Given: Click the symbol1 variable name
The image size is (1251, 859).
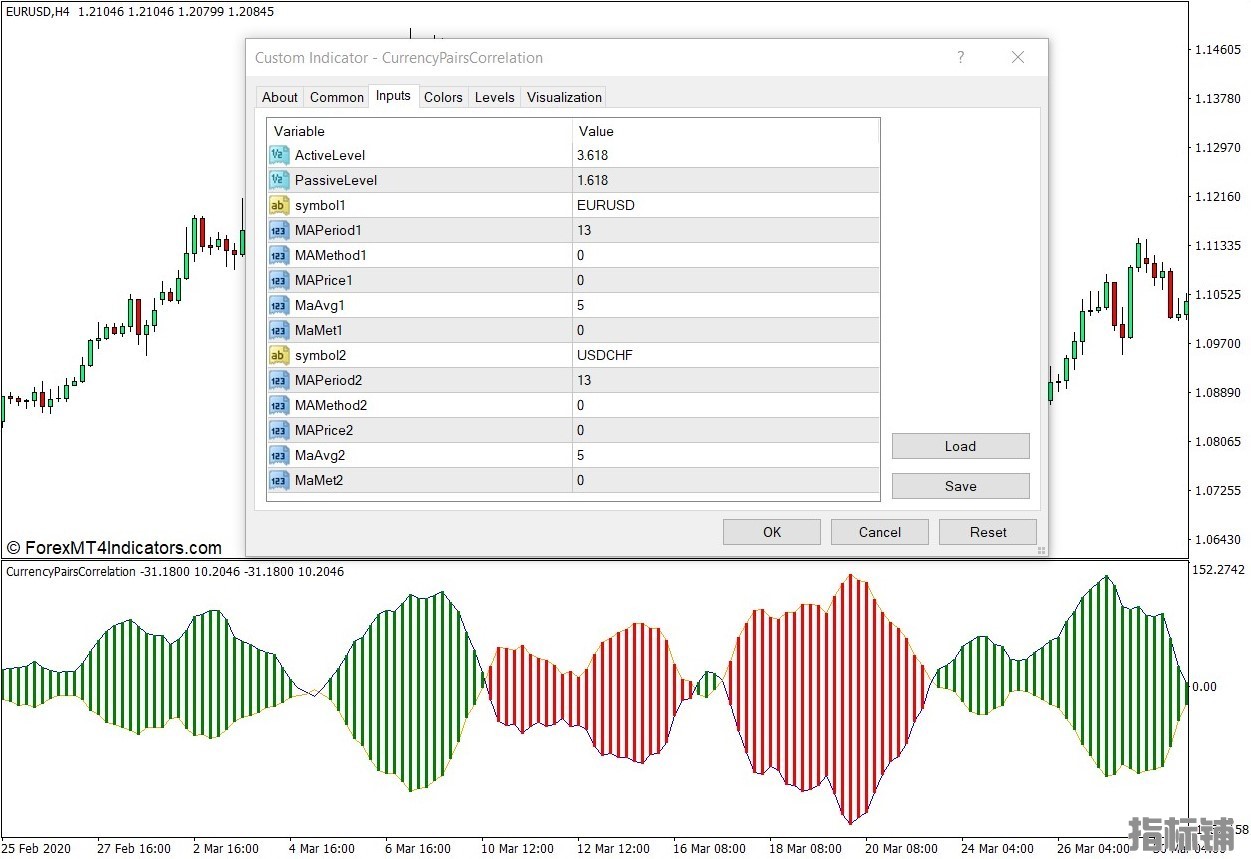Looking at the screenshot, I should [320, 205].
